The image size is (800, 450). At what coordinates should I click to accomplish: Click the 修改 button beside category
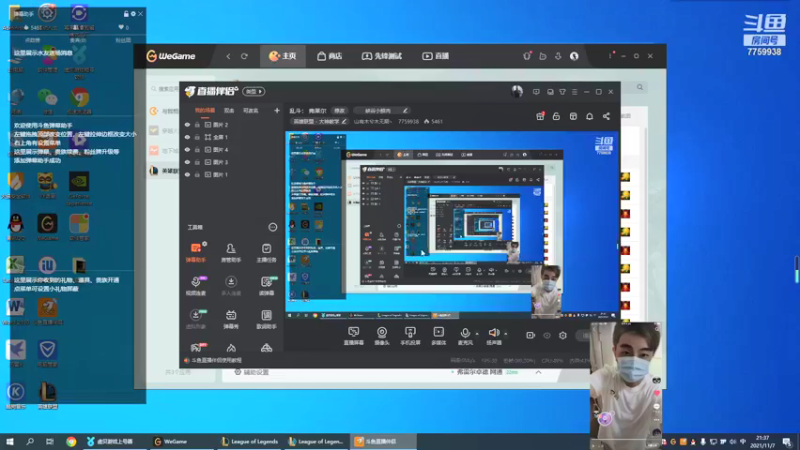coord(339,111)
